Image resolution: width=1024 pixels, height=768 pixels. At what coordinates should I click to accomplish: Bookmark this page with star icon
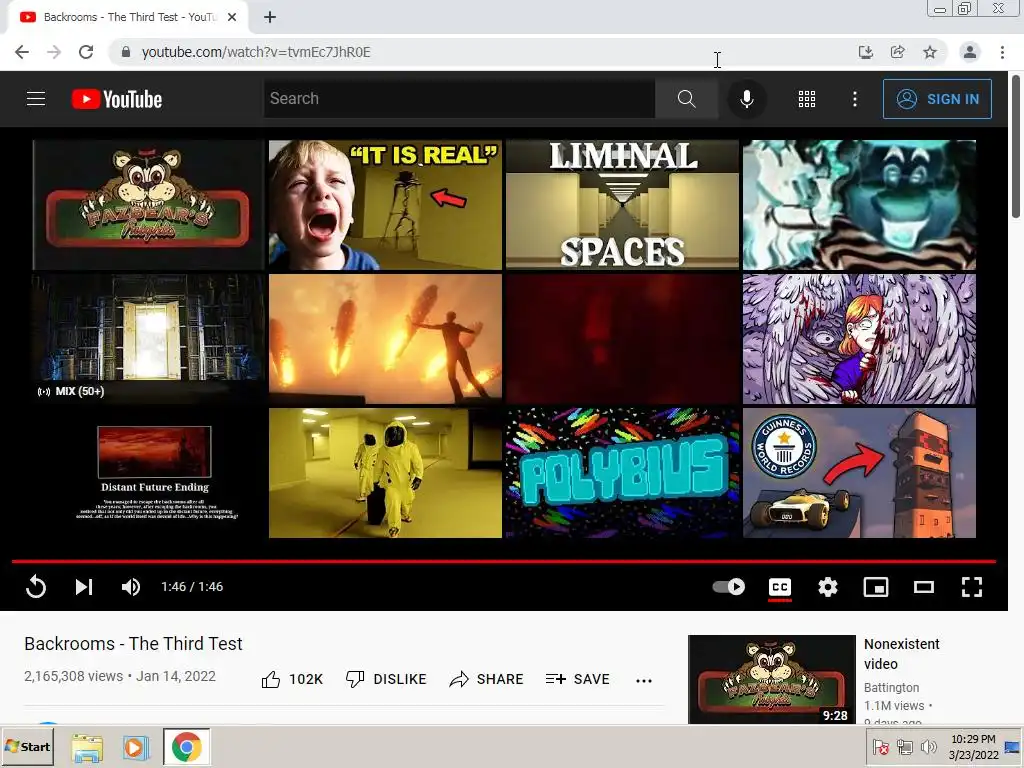[x=930, y=52]
